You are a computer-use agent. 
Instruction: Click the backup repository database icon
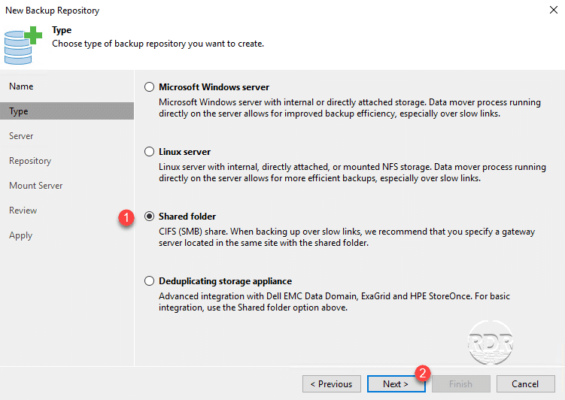tap(23, 46)
